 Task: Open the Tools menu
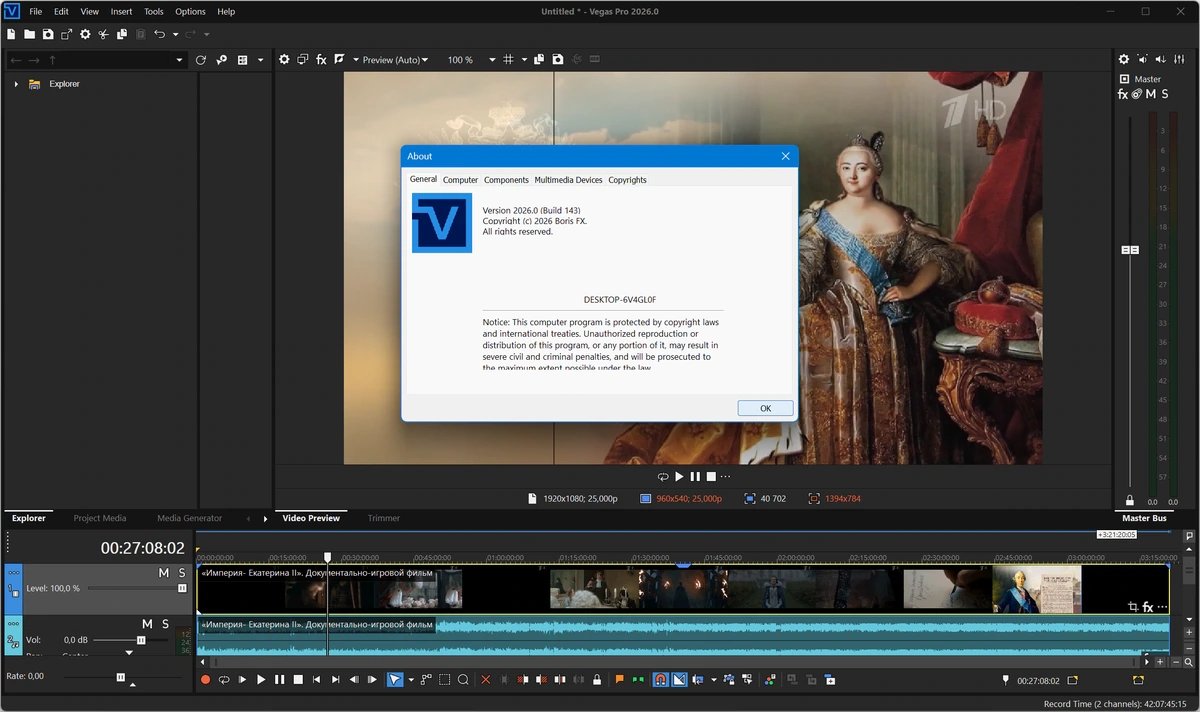coord(153,12)
